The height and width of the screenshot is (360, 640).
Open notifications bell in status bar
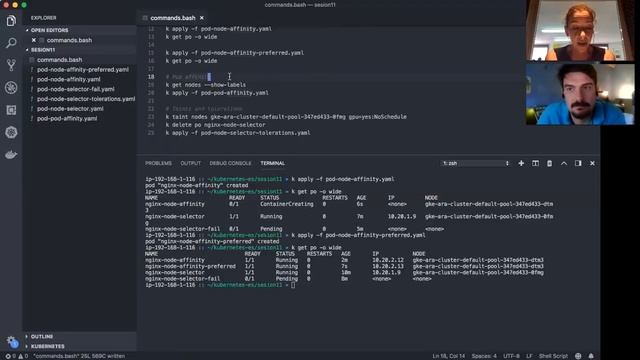pyautogui.click(x=591, y=356)
